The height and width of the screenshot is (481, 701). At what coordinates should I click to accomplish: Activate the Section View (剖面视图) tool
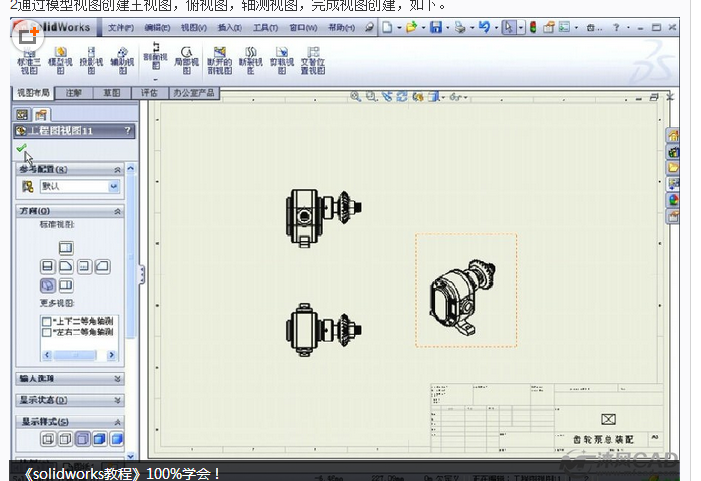coord(155,56)
